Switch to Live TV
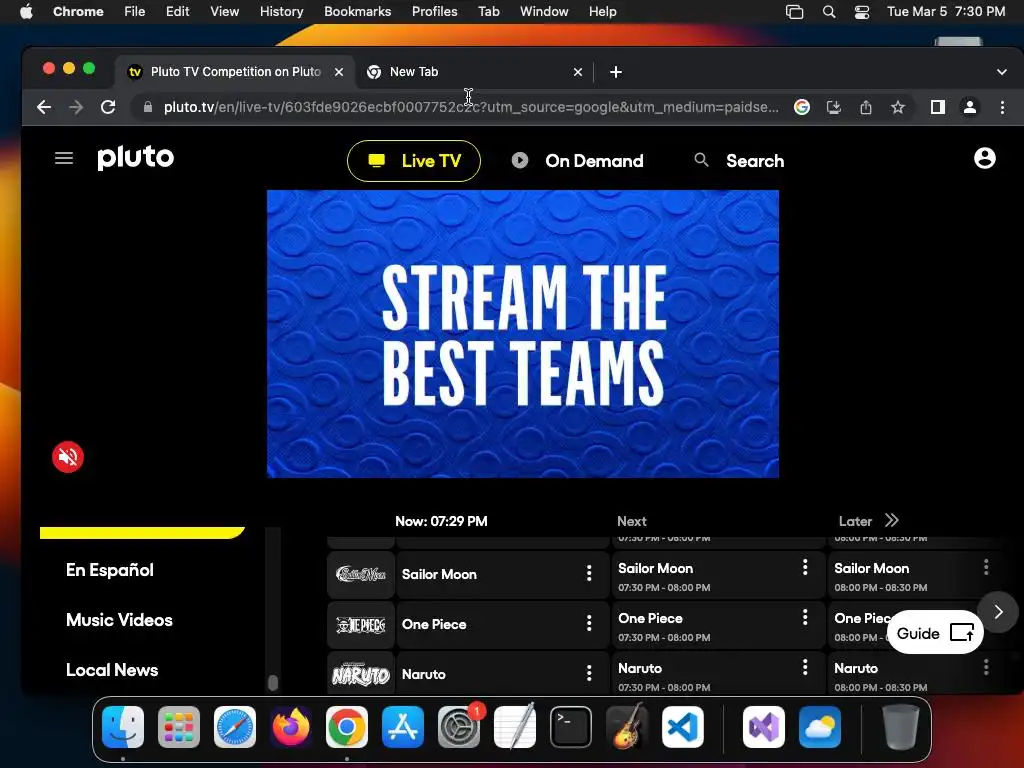Image resolution: width=1024 pixels, height=768 pixels. (x=414, y=161)
